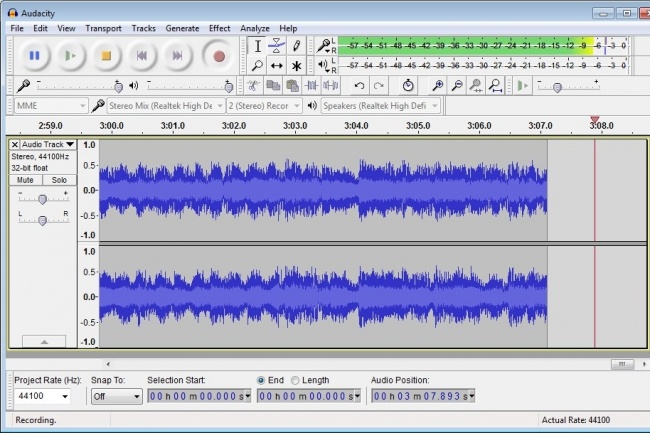Open the Speakers output device dropdown
Screen dimensions: 650x433
[x=381, y=106]
